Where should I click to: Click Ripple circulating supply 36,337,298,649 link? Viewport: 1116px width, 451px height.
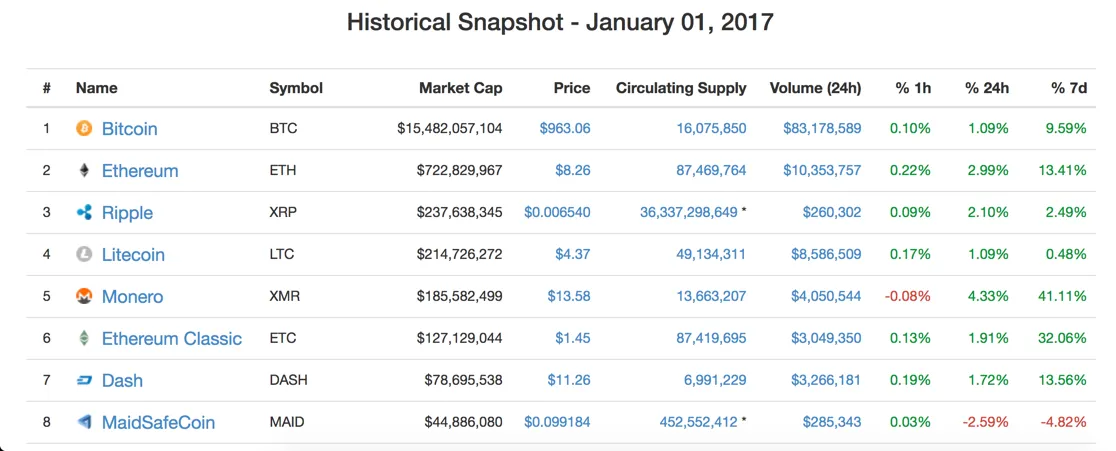tap(689, 213)
